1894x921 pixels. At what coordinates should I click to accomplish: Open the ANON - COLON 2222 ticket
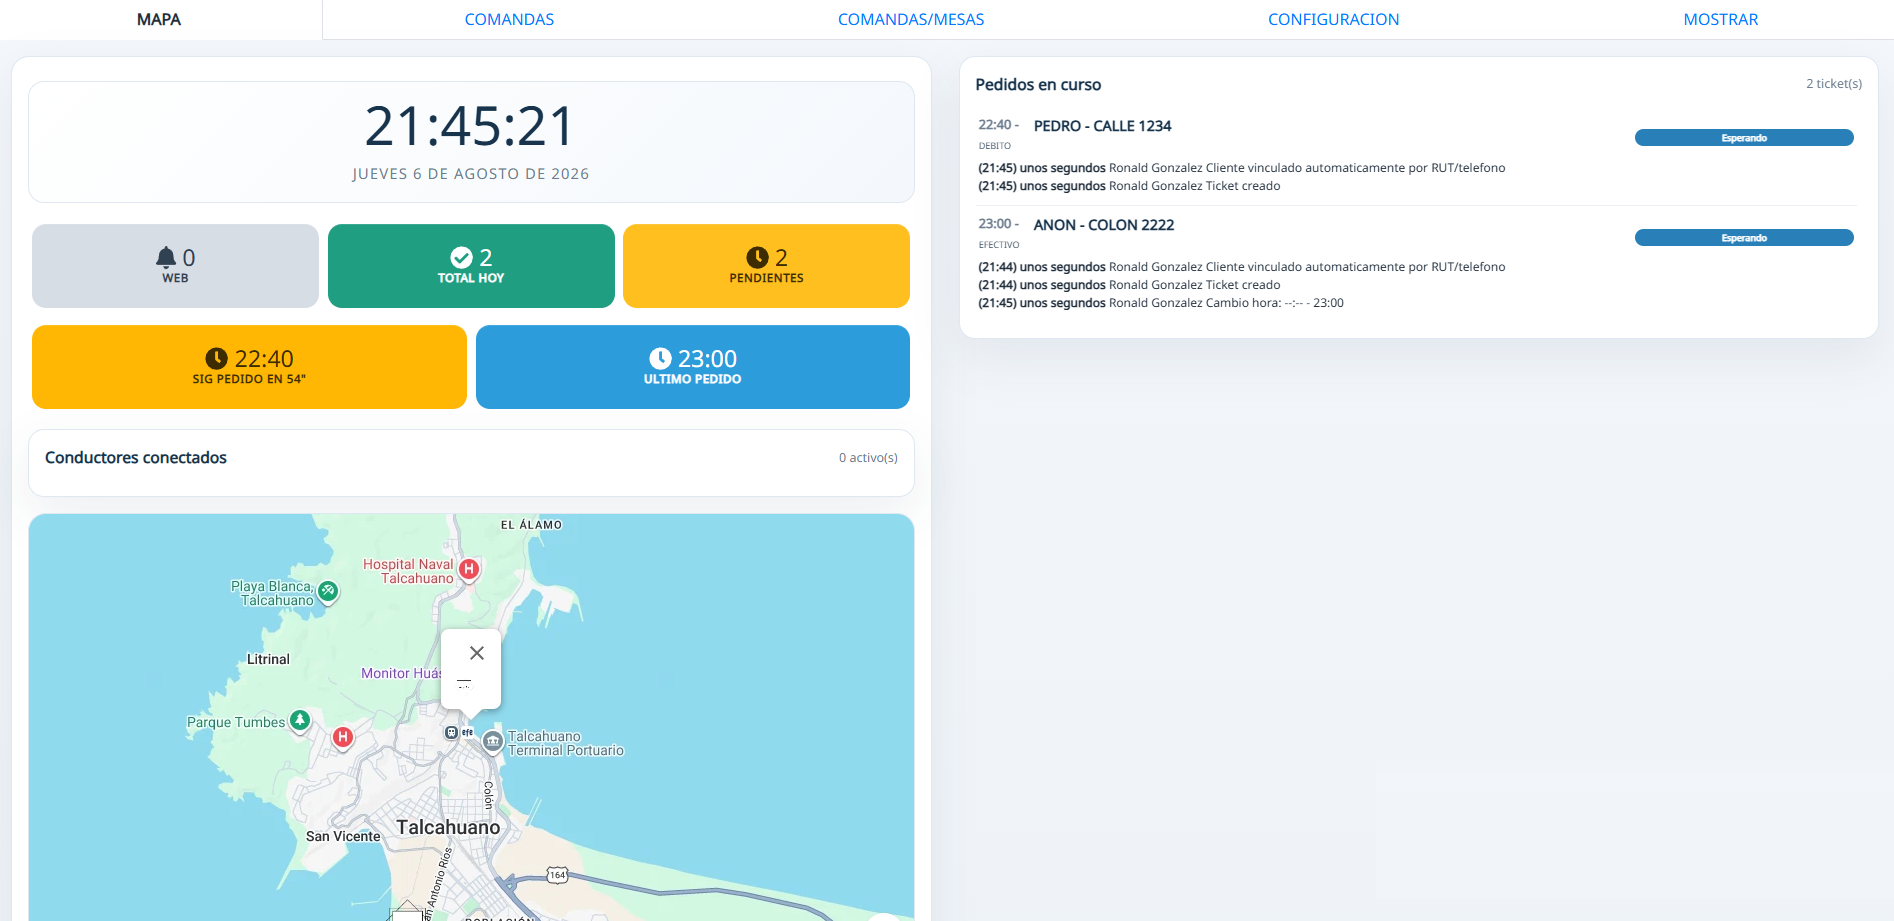point(1104,225)
